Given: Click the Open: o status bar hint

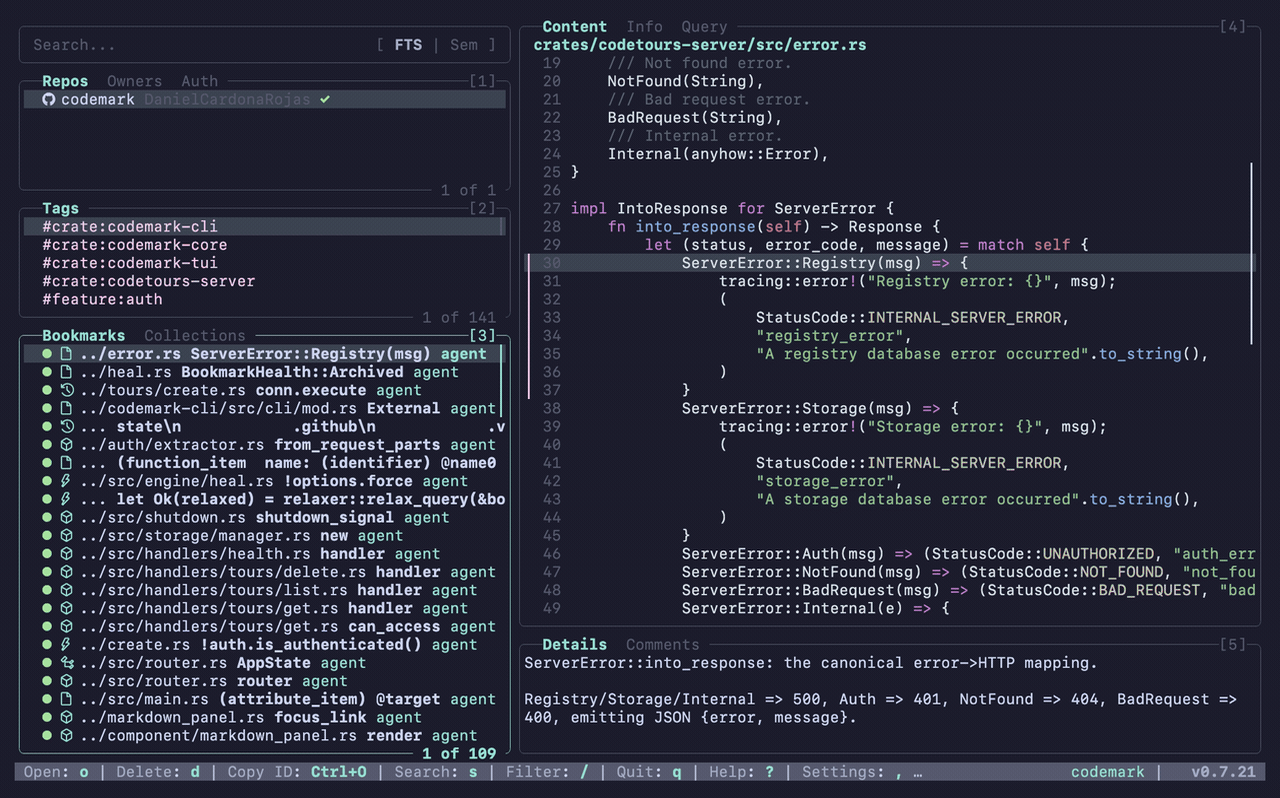Looking at the screenshot, I should point(56,772).
